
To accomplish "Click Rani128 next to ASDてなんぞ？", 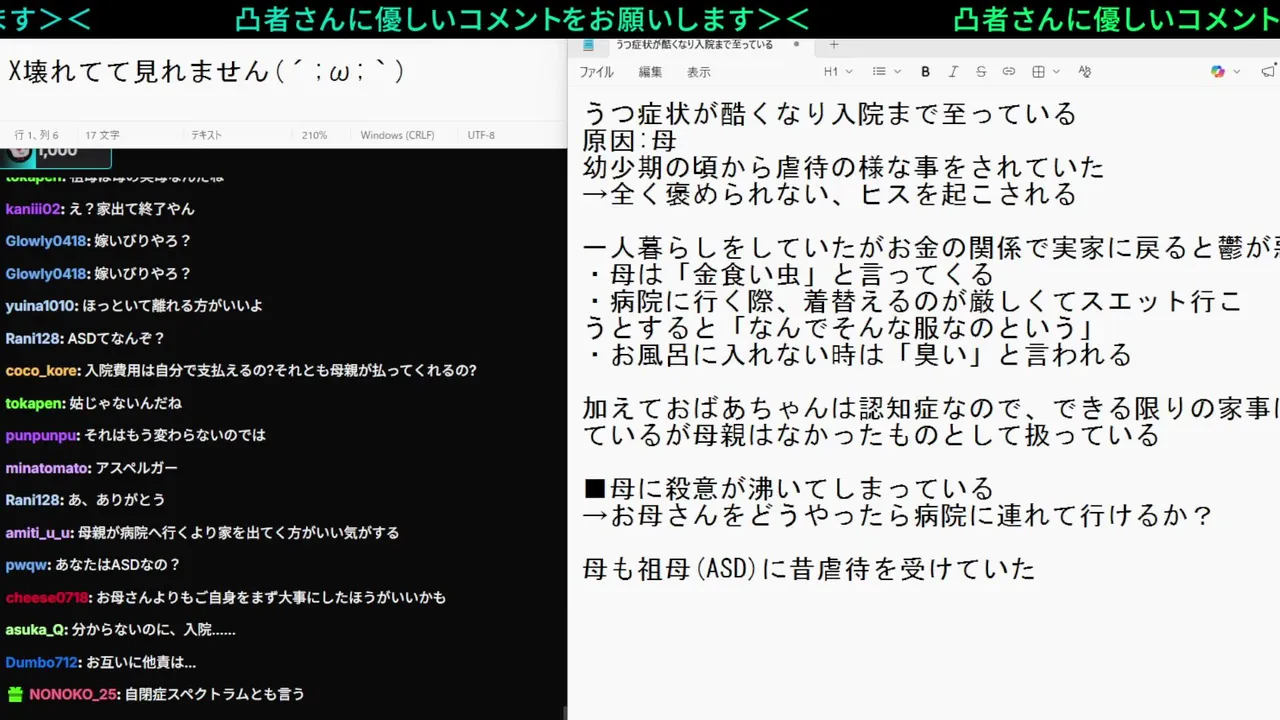I will point(33,338).
